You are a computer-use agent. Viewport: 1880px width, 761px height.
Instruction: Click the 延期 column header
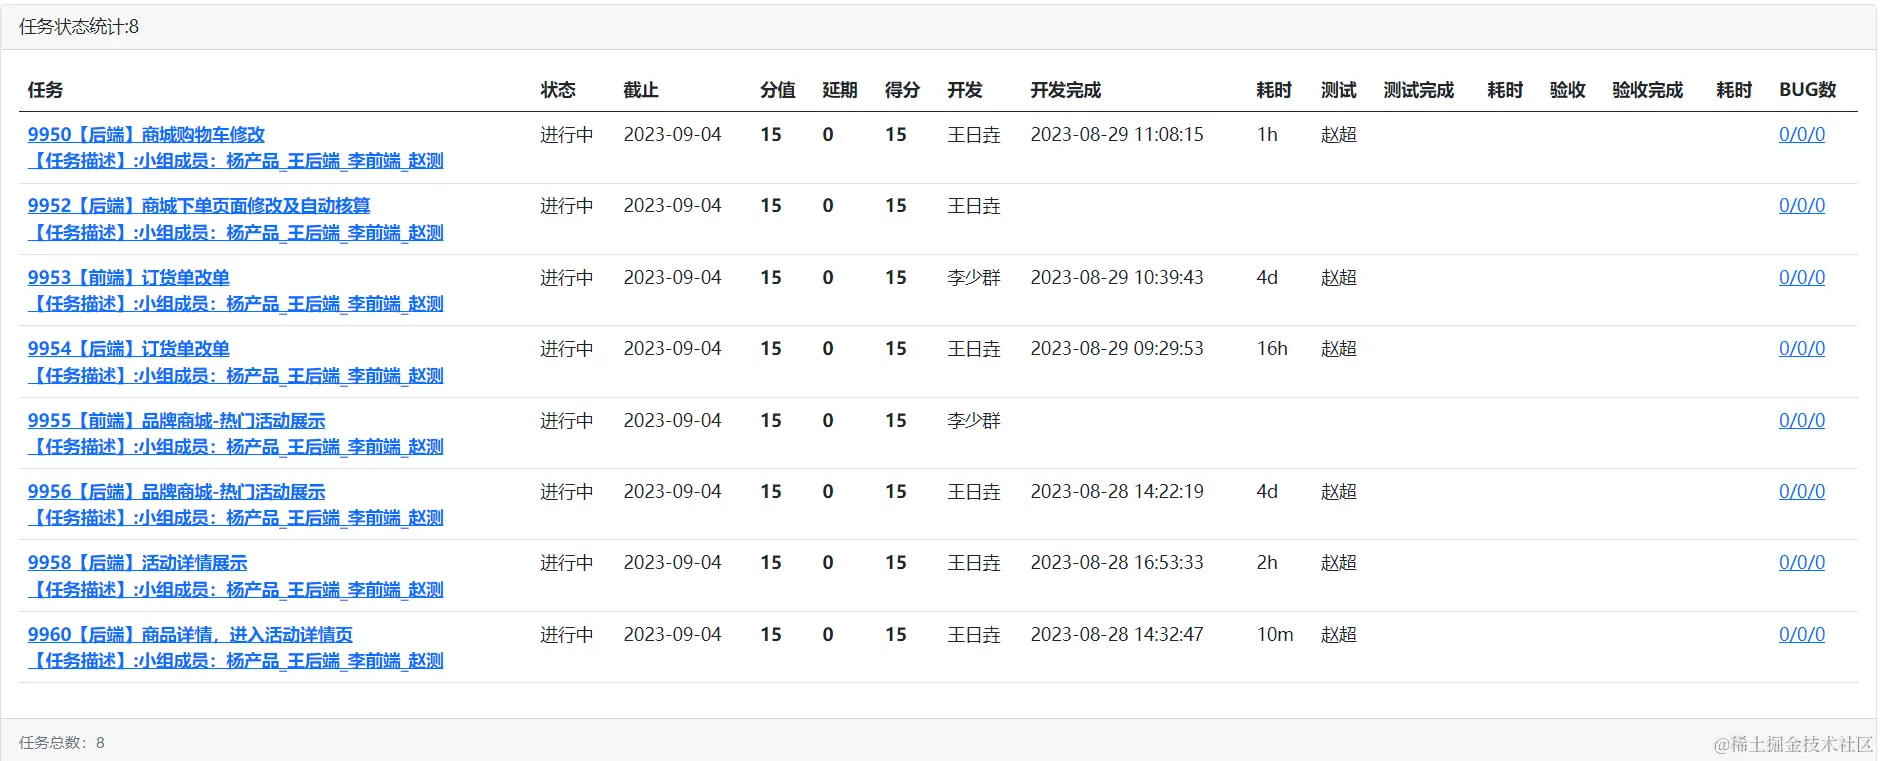click(840, 90)
